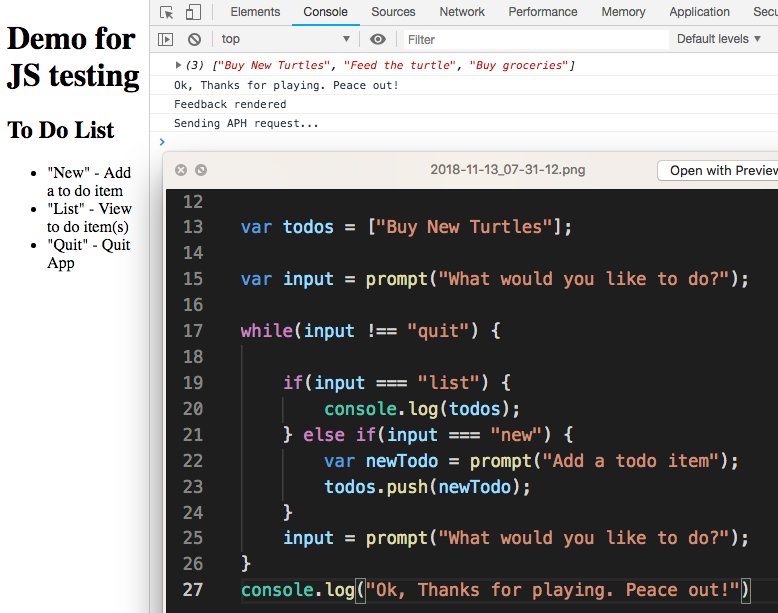
Task: Open the 'top' JavaScript context dropdown
Action: 285,39
